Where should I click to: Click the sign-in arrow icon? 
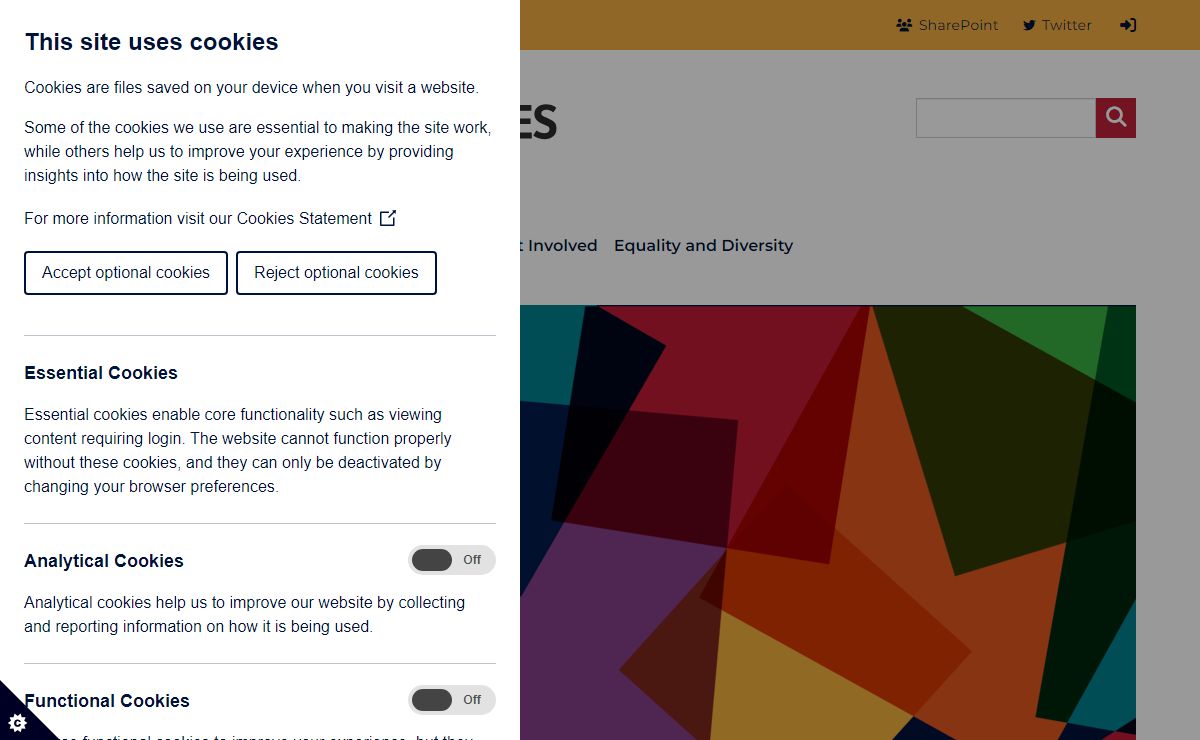[1128, 25]
